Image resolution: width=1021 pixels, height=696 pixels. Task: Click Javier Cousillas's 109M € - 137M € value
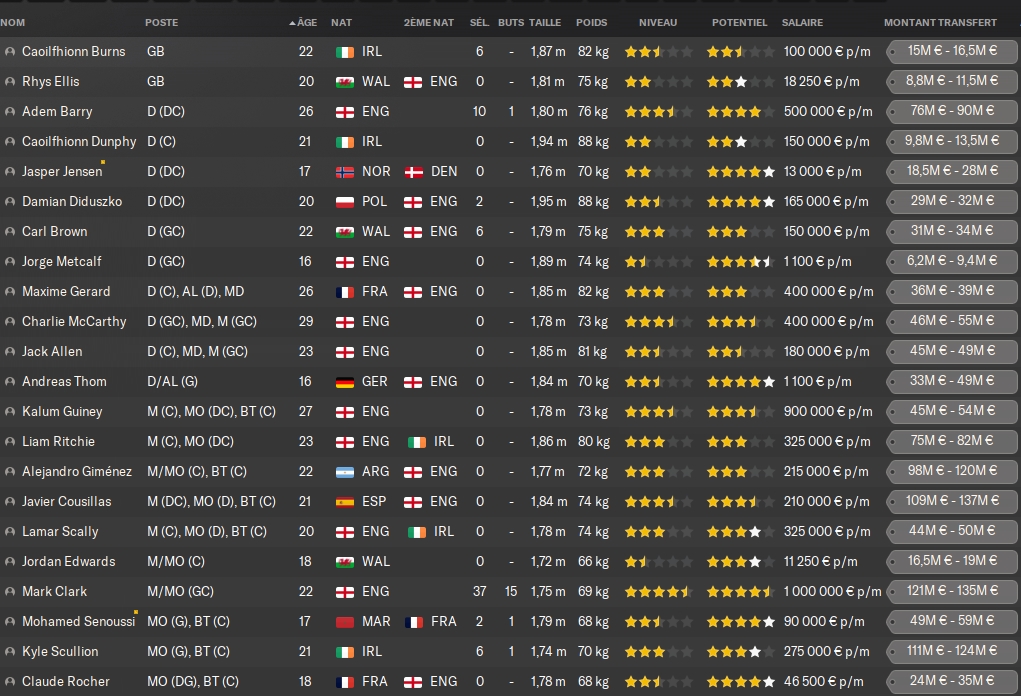point(951,501)
